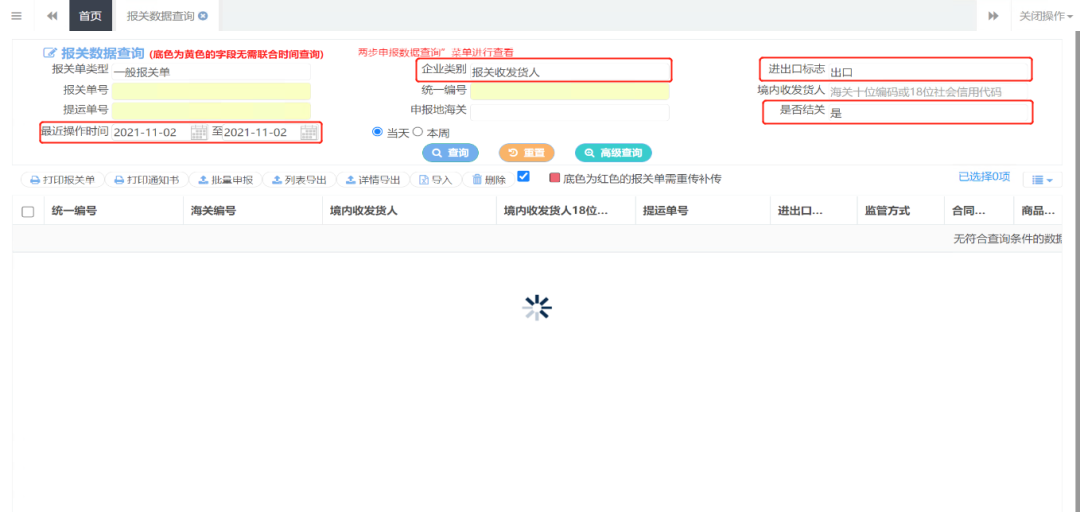Close the 报关数据查询 tab via x icon
This screenshot has height=512, width=1080.
[202, 16]
